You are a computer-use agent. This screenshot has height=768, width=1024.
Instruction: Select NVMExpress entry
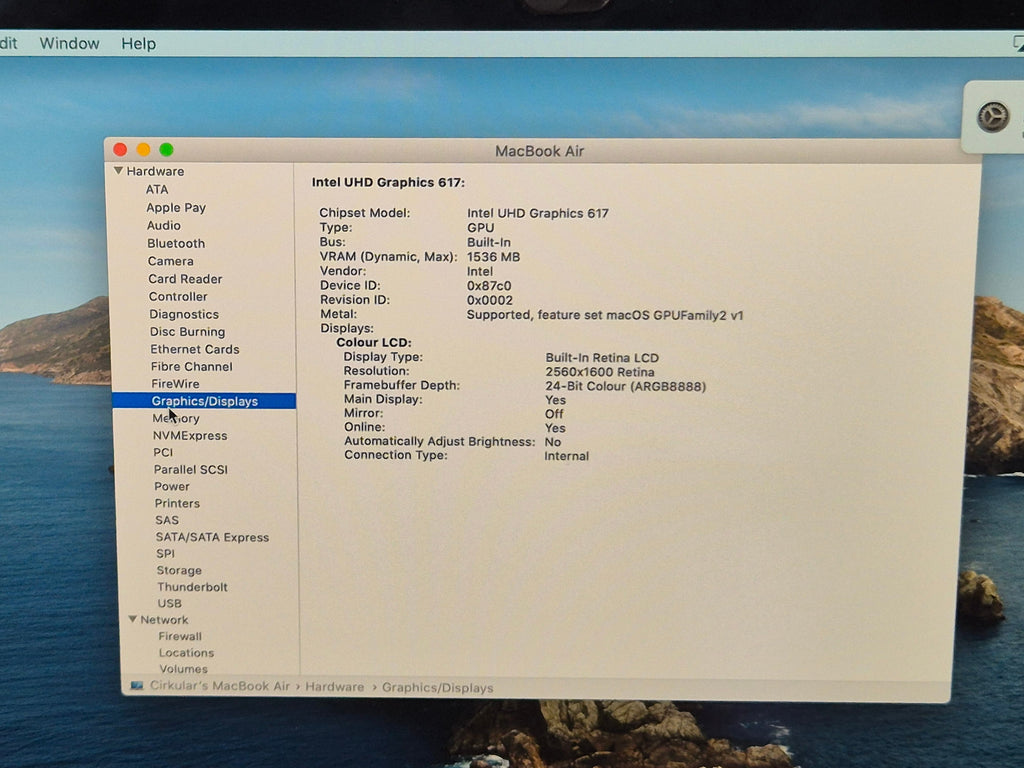point(189,436)
